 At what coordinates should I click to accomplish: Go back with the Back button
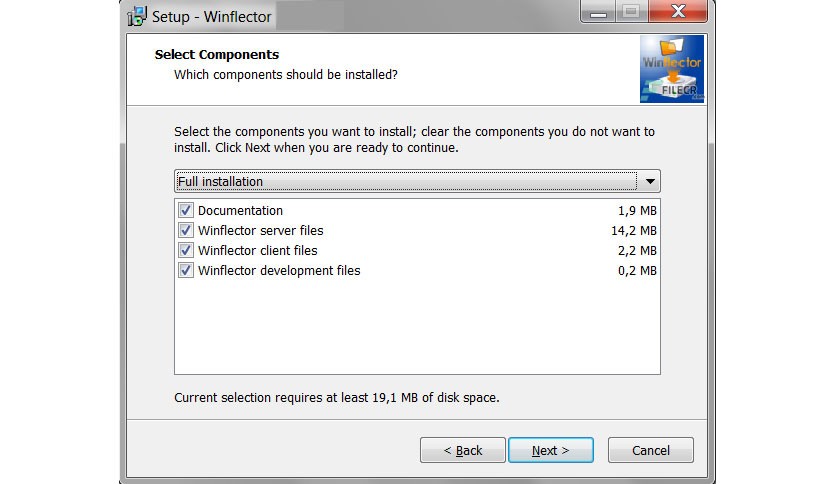click(462, 450)
